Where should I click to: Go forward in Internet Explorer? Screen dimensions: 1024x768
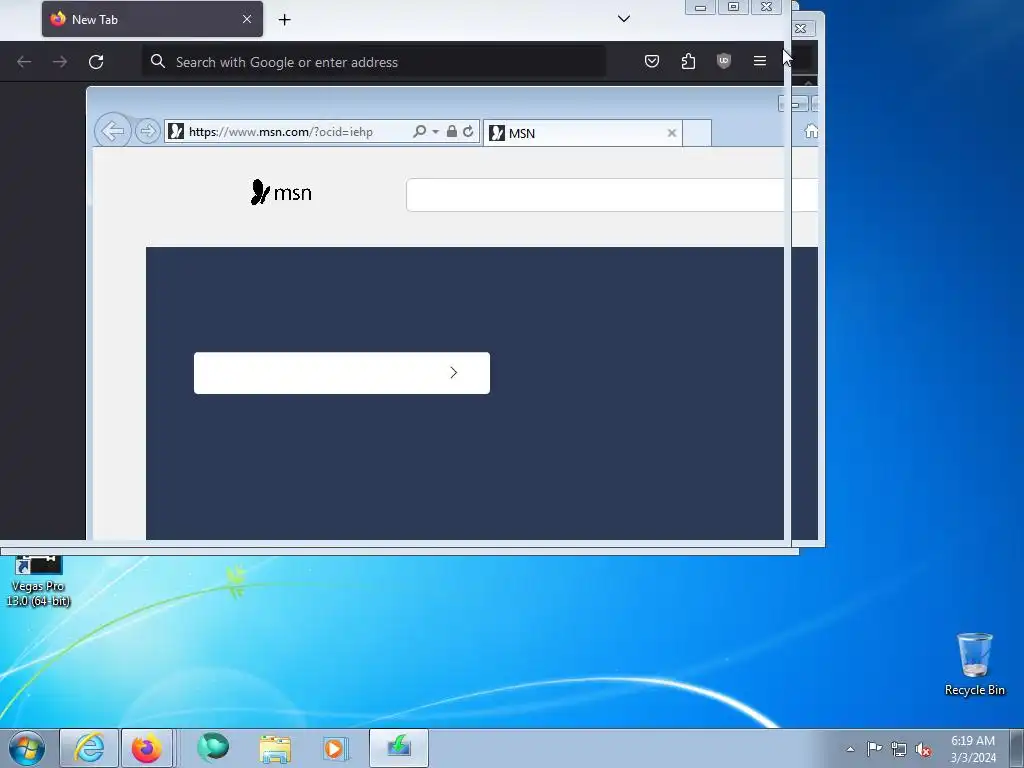click(148, 131)
